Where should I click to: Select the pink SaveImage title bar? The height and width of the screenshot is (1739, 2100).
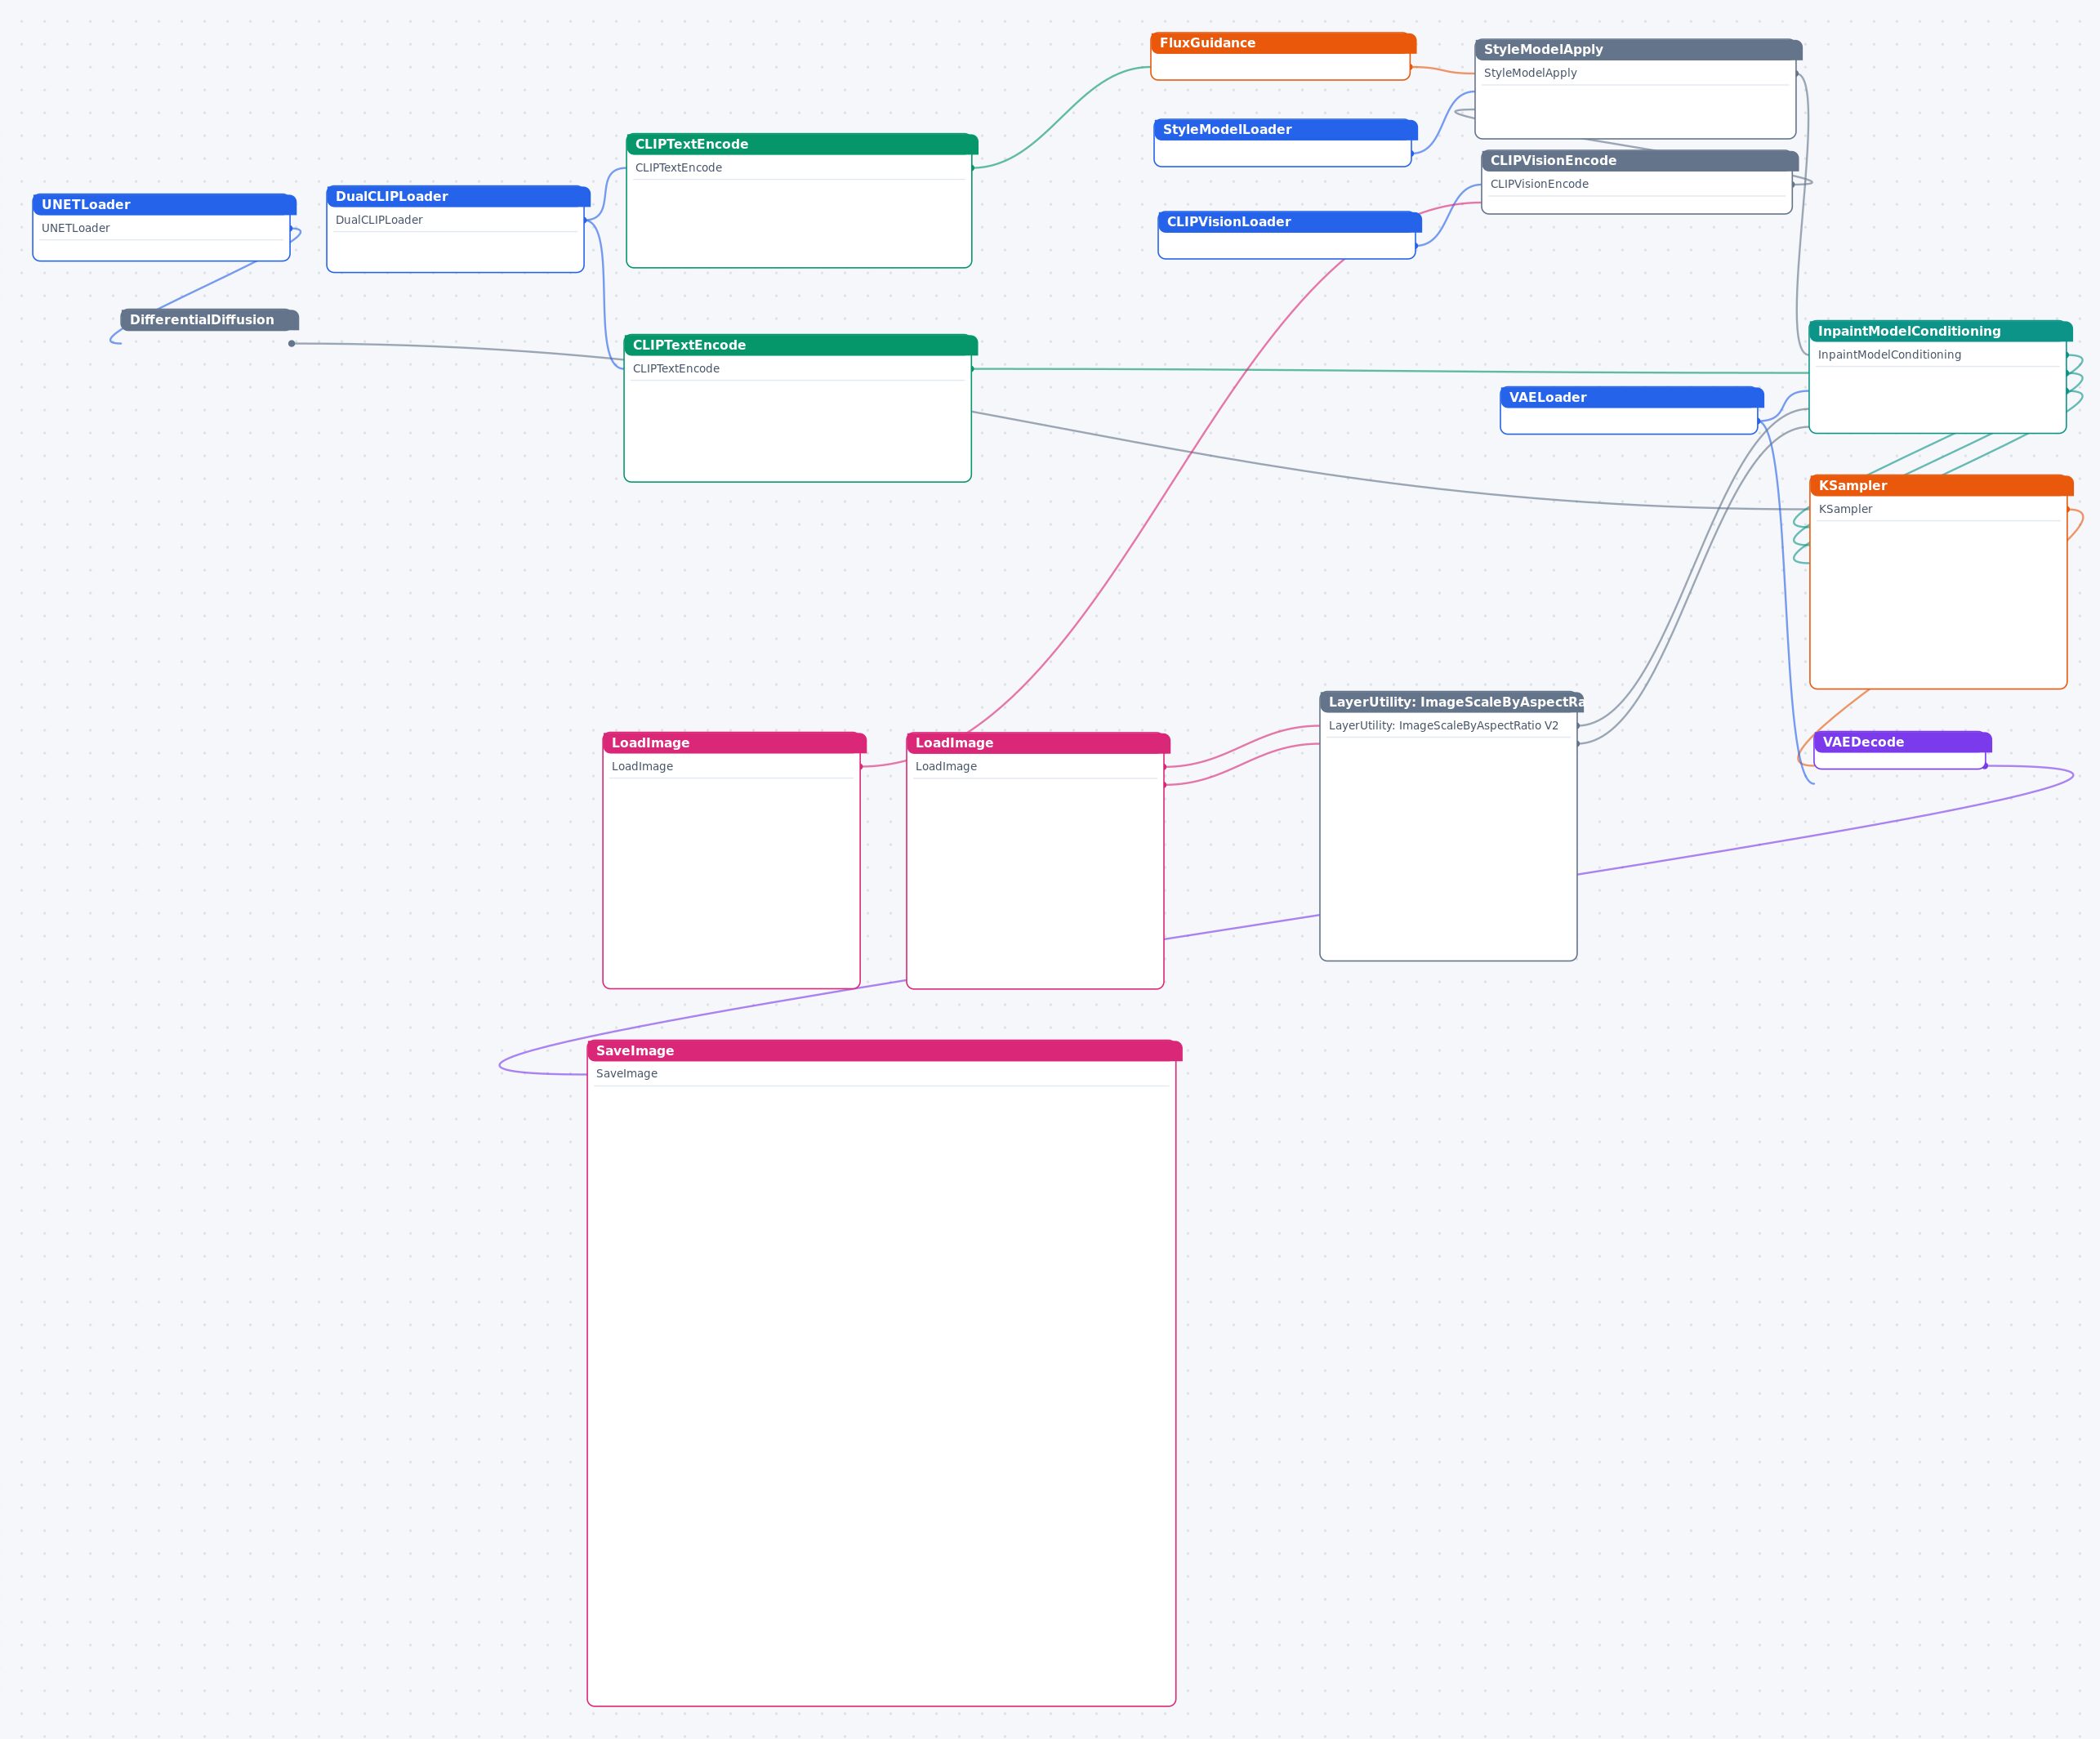pos(884,1050)
